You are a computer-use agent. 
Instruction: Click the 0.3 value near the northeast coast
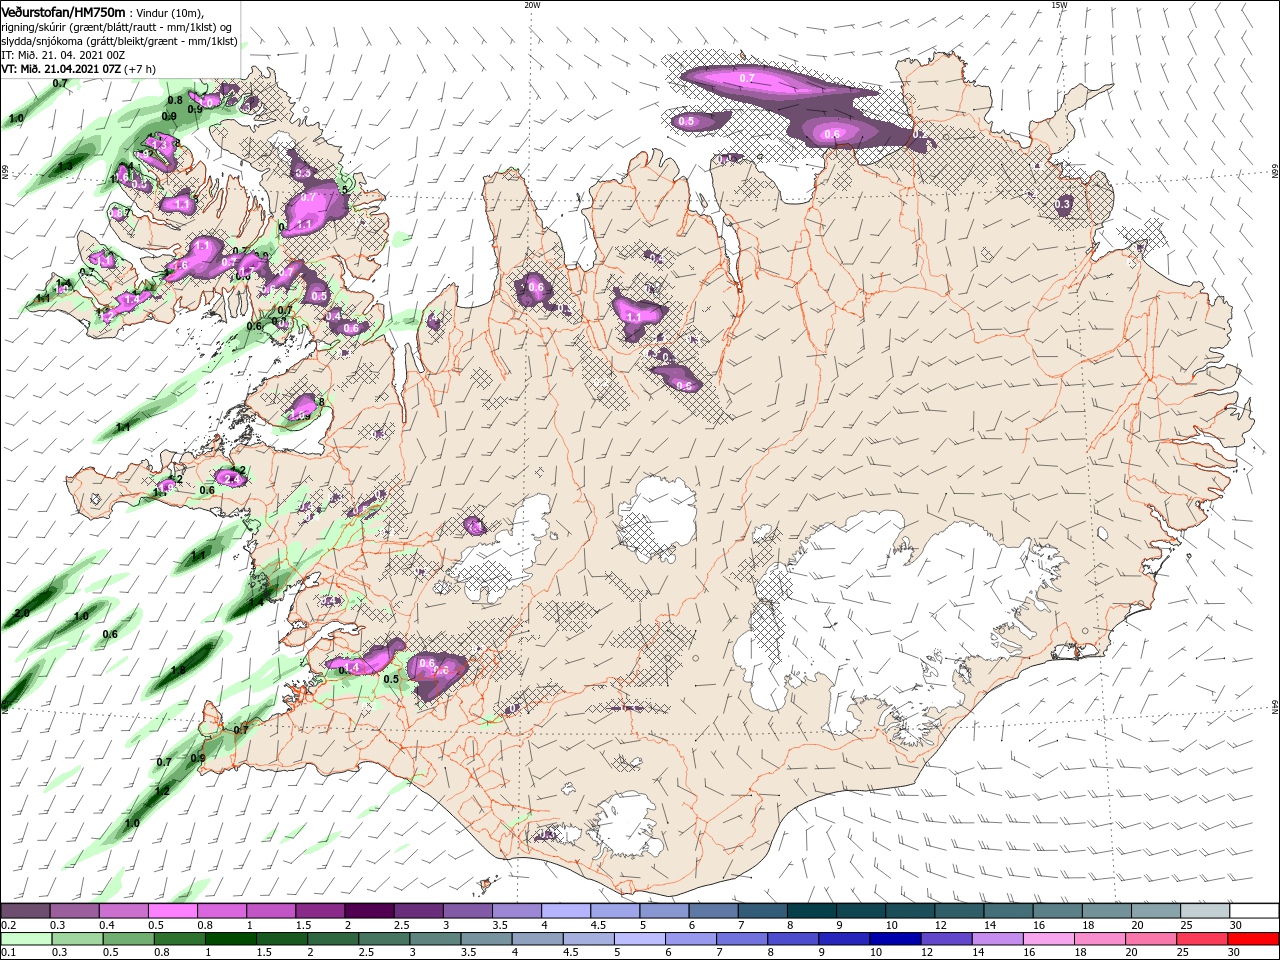tap(1063, 204)
